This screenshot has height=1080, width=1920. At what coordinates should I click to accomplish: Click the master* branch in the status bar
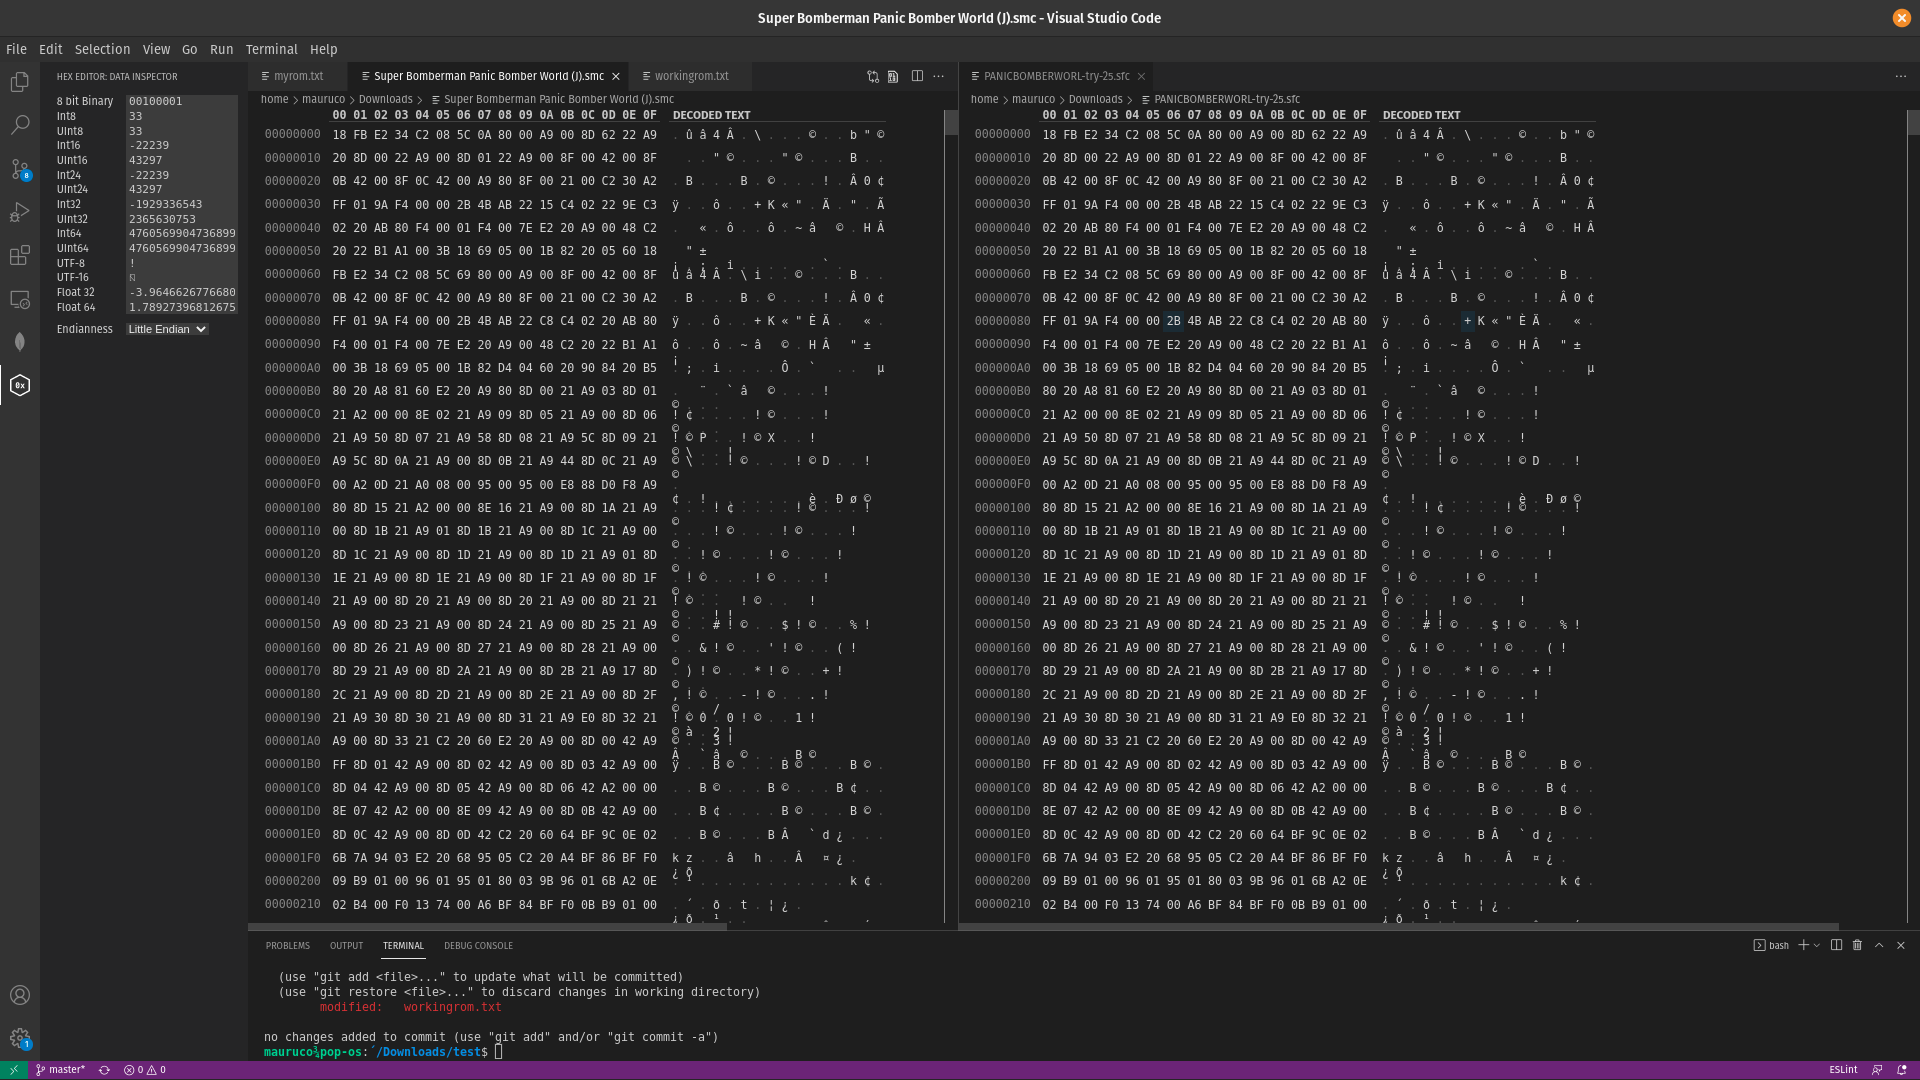[x=61, y=1069]
